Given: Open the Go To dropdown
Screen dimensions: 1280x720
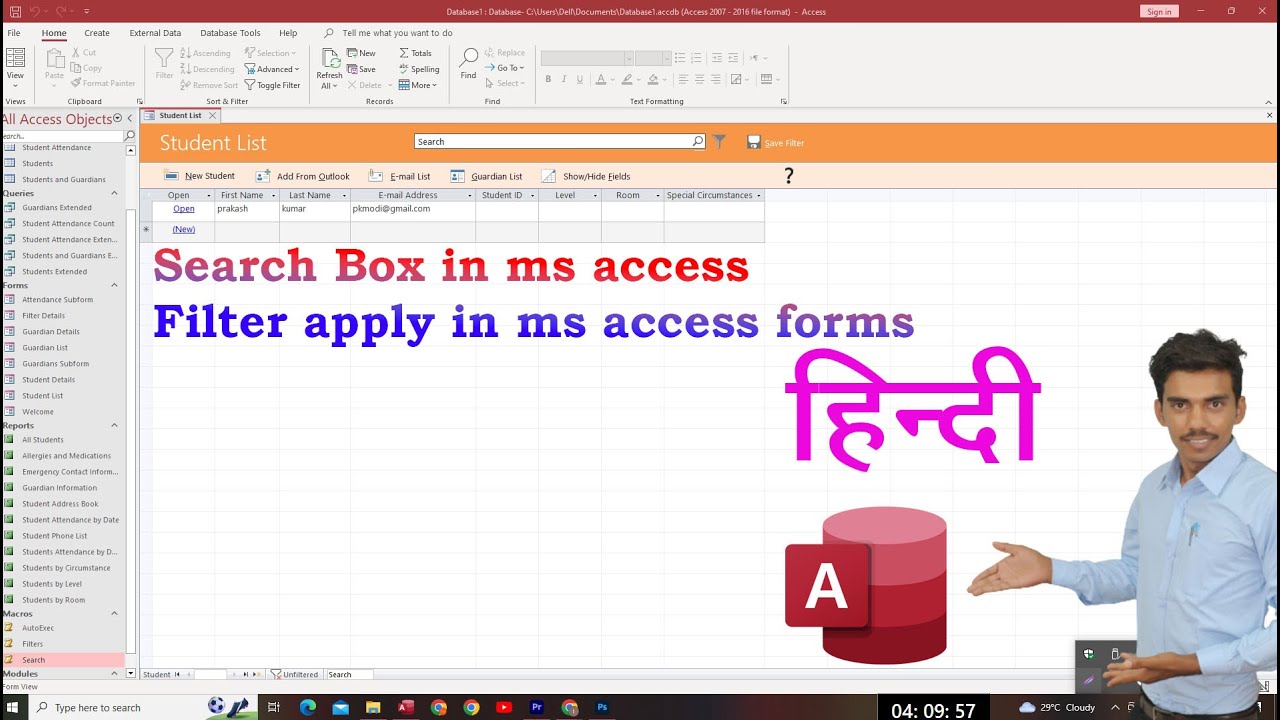Looking at the screenshot, I should tap(505, 68).
